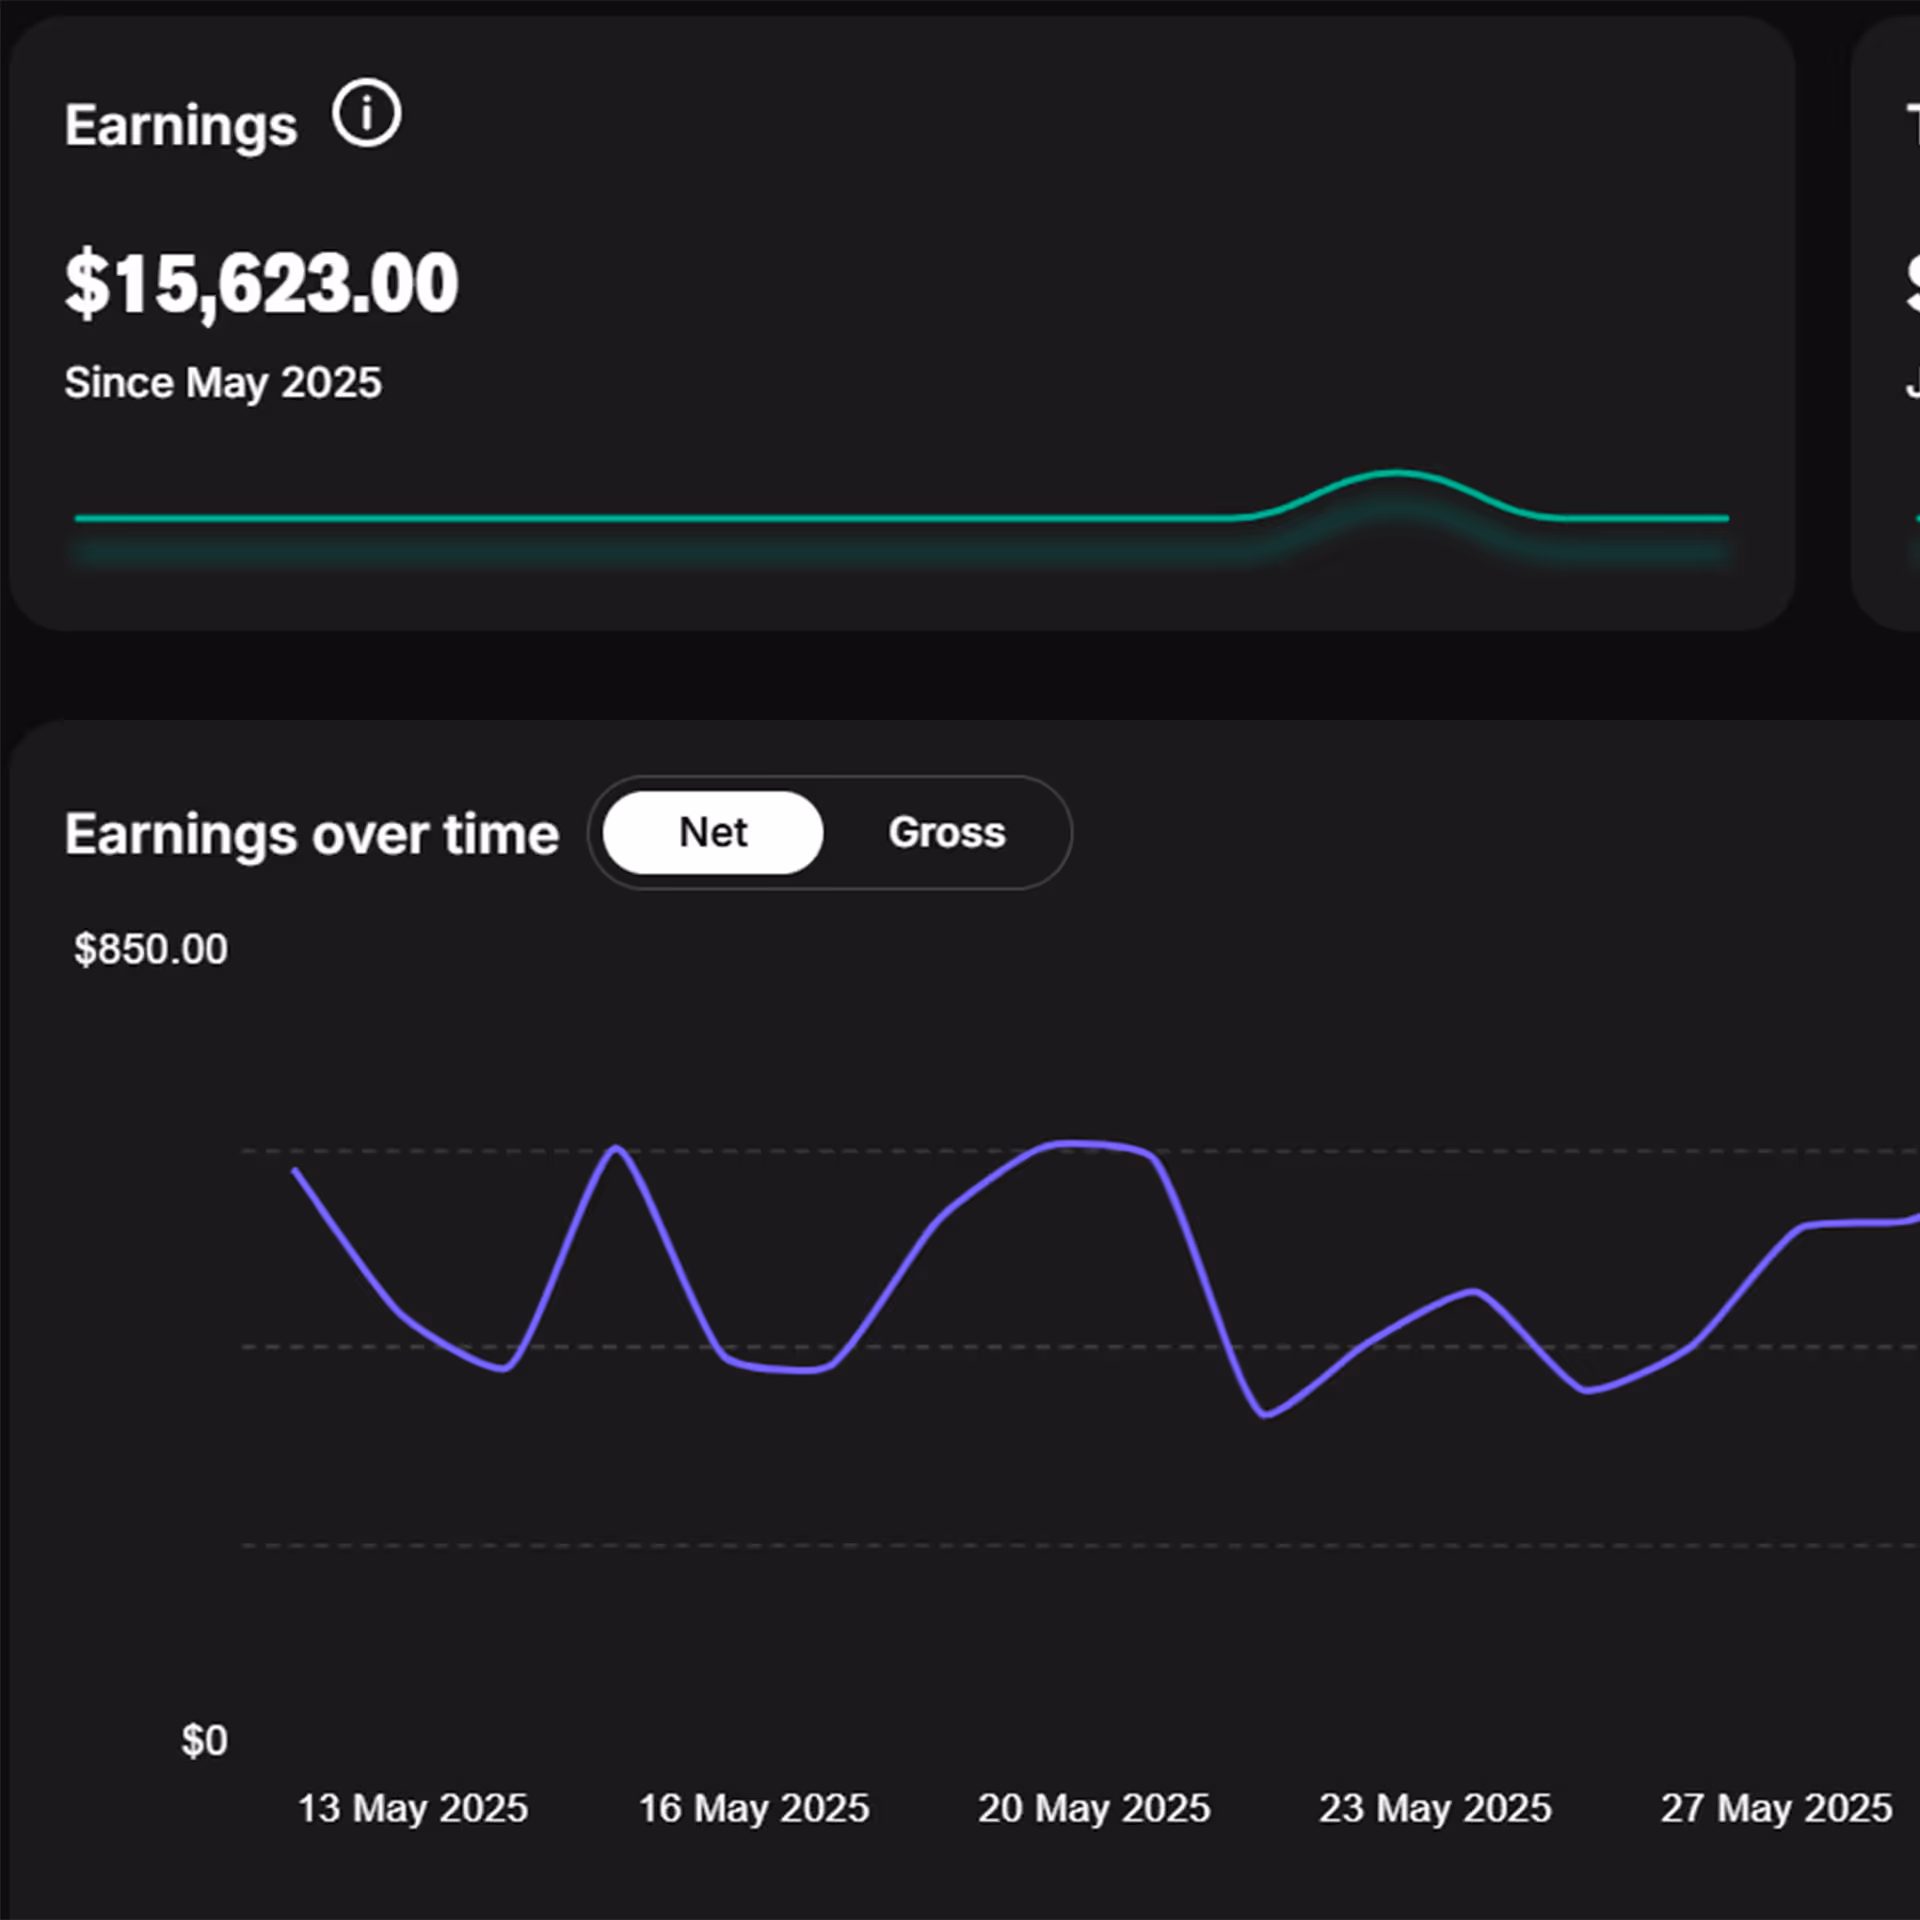This screenshot has height=1920, width=1920.
Task: Switch earnings chart to Net
Action: coord(712,832)
